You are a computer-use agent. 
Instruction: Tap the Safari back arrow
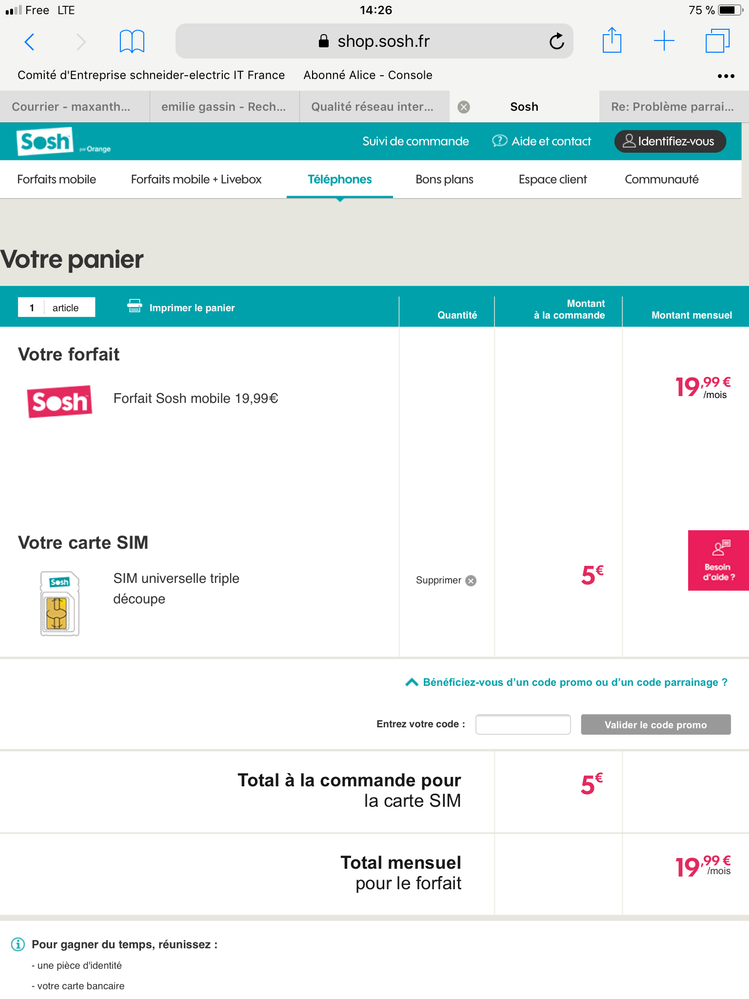(29, 42)
